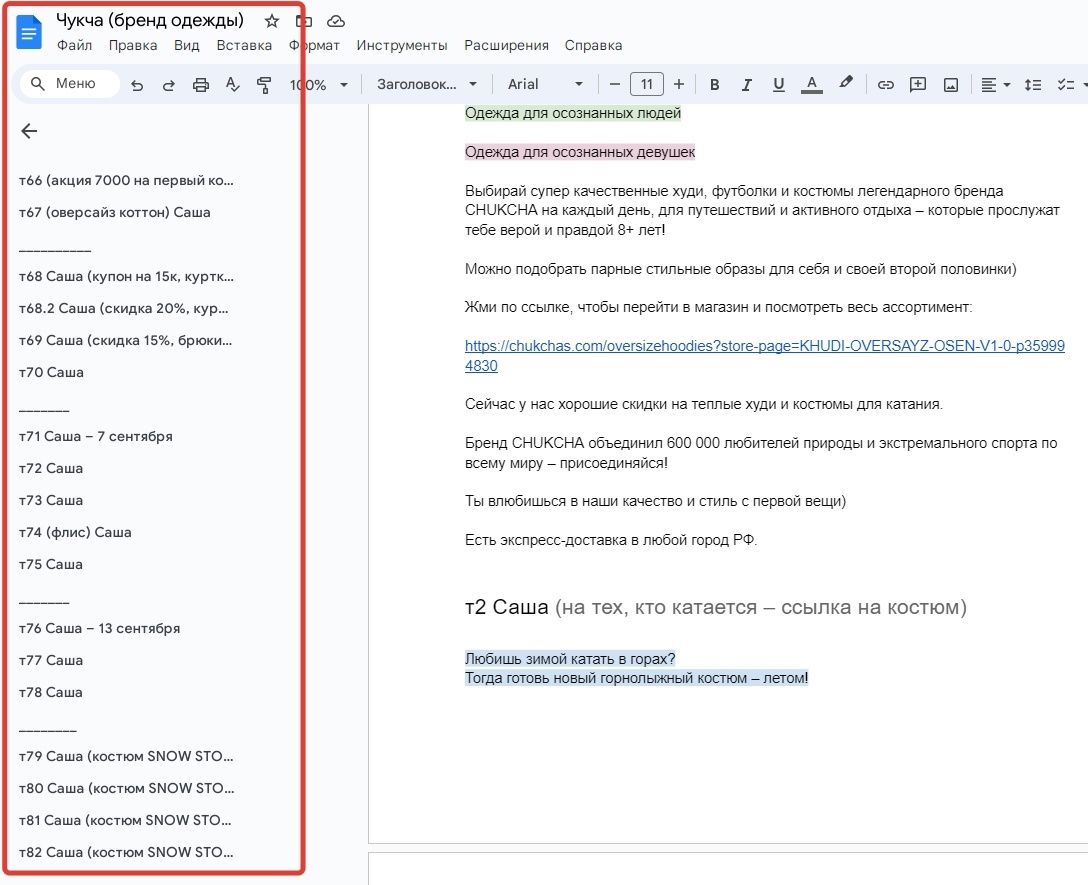Screen dimensions: 1088x885
Task: Select outline item т70 Саша
Action: pyautogui.click(x=51, y=372)
